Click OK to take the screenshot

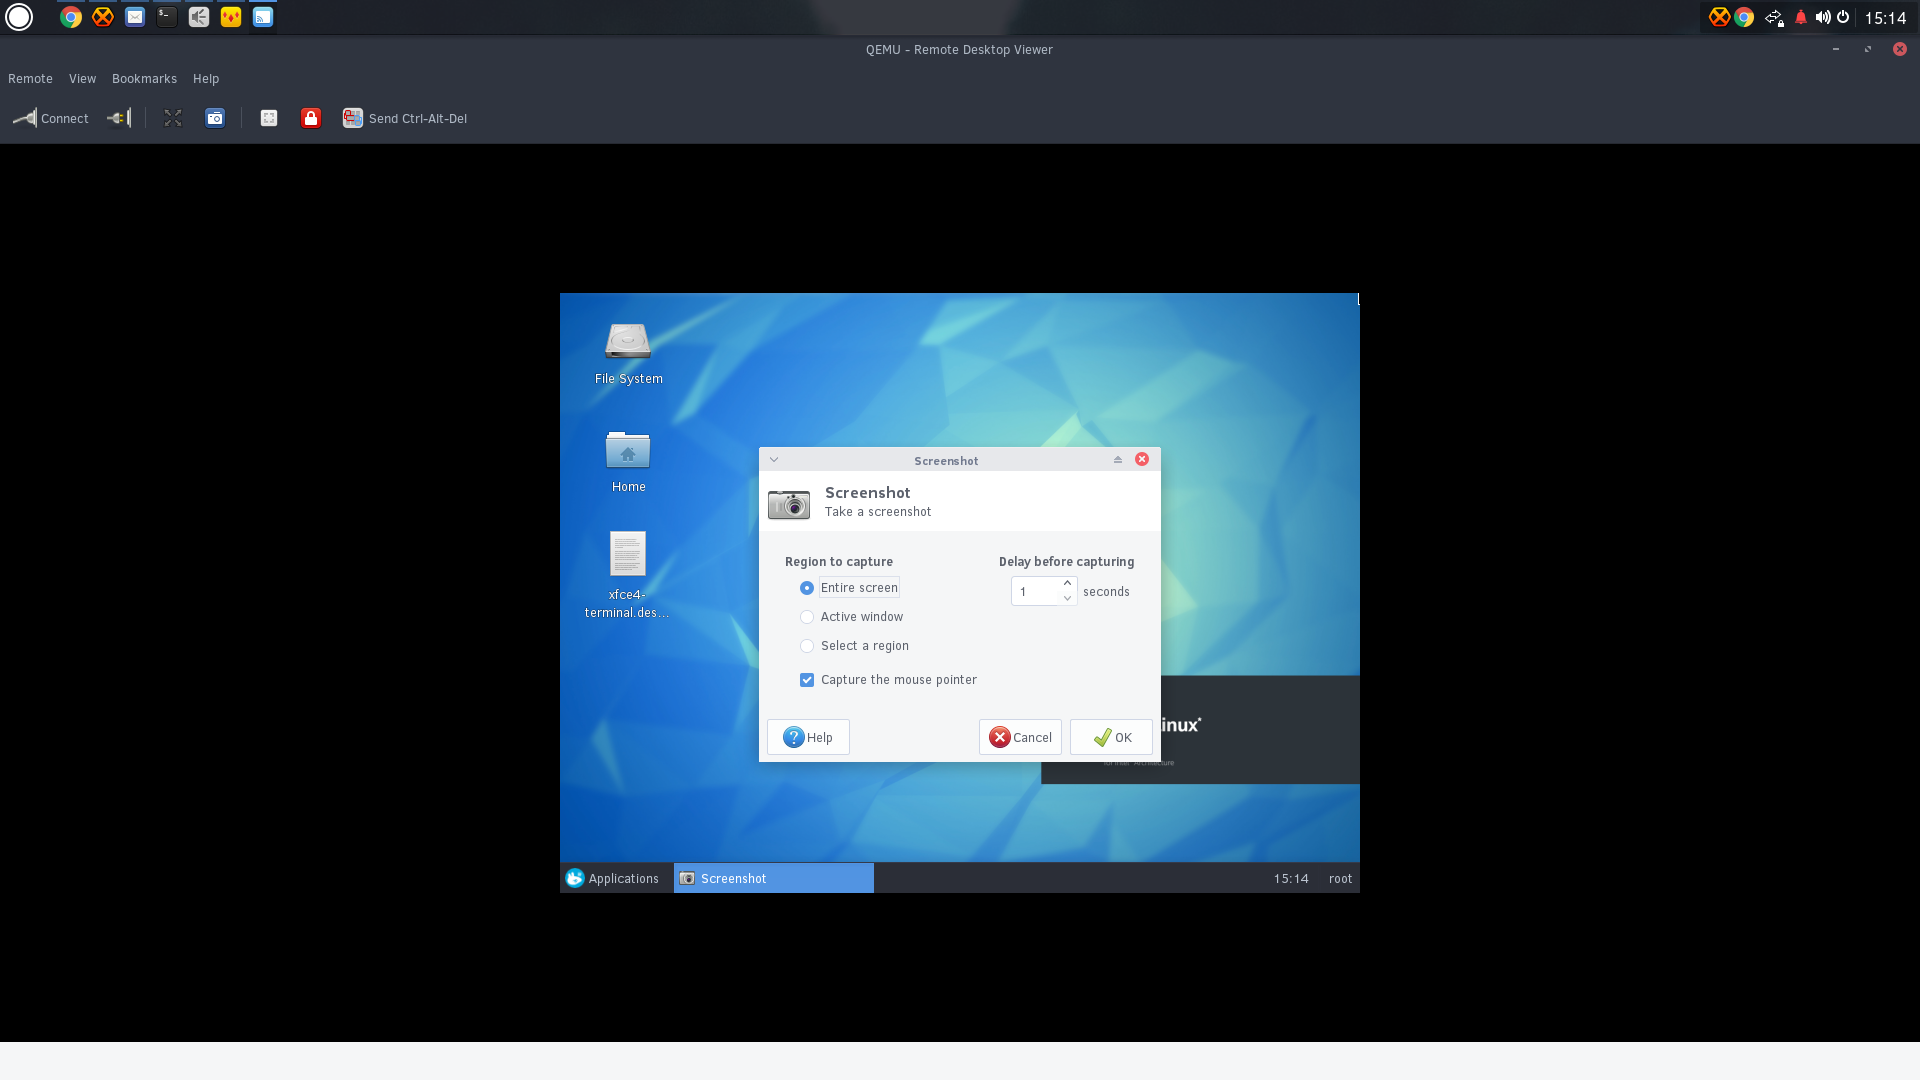pos(1111,737)
